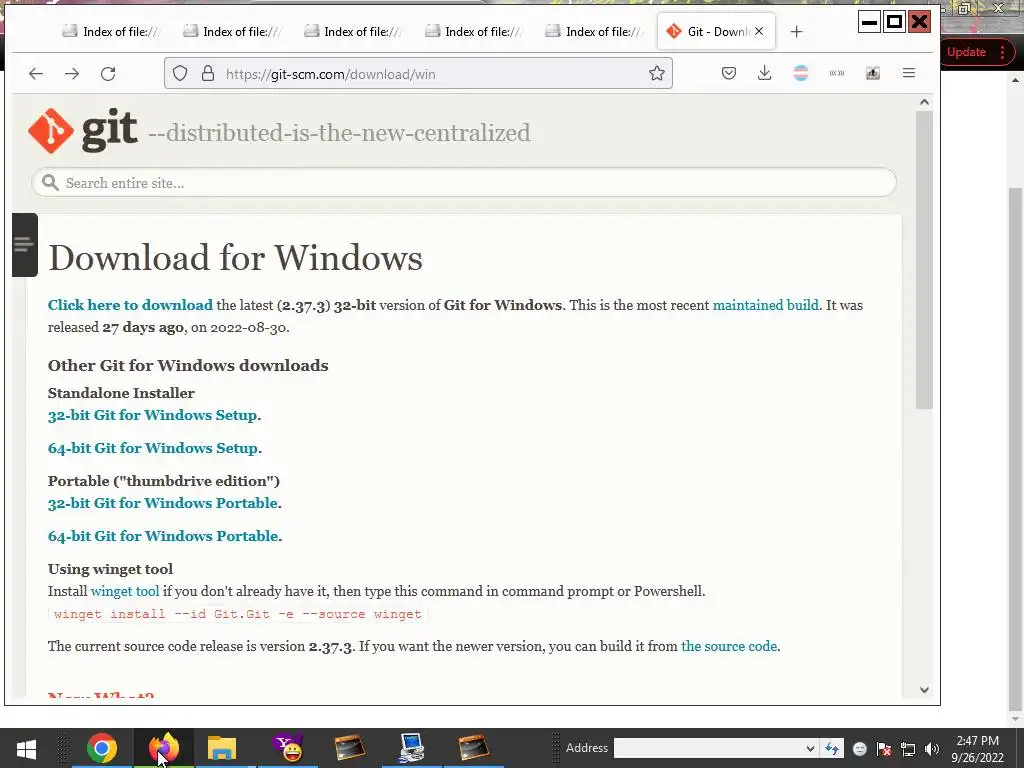The width and height of the screenshot is (1024, 768).
Task: Go back with the browser back arrow
Action: coord(36,74)
